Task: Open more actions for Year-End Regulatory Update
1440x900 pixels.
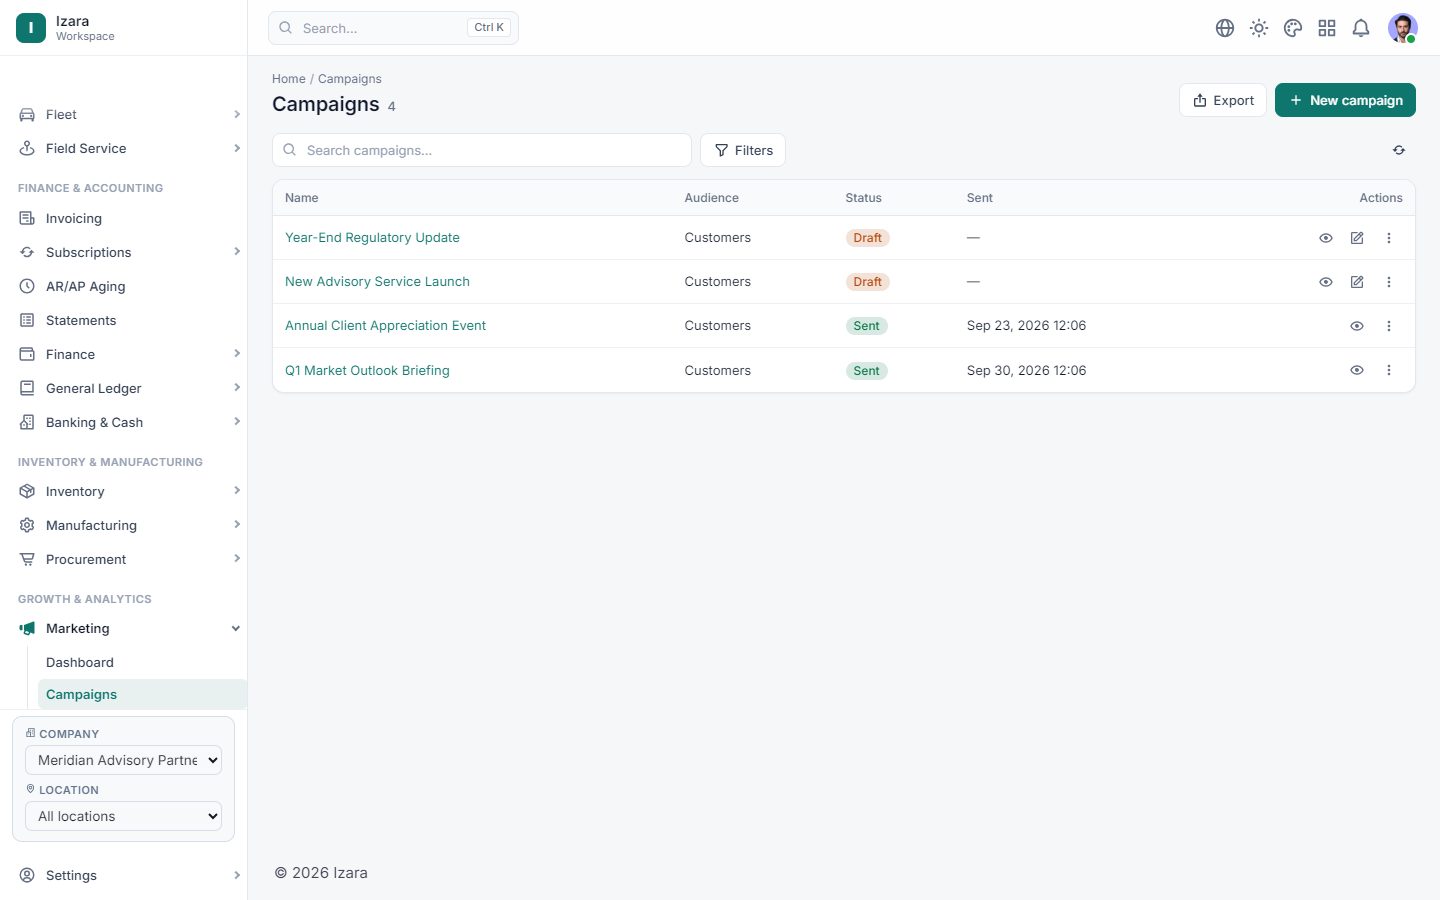Action: pyautogui.click(x=1389, y=238)
